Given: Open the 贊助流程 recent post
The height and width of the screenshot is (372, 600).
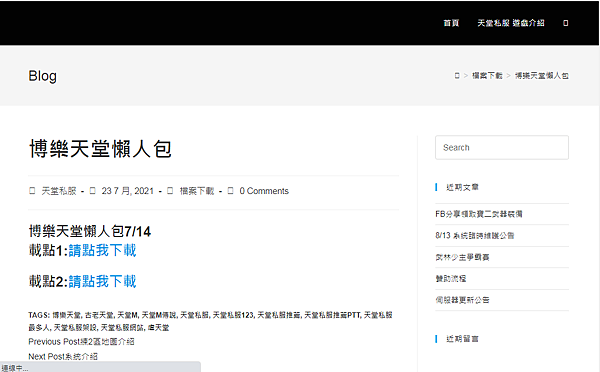Looking at the screenshot, I should click(x=451, y=279).
